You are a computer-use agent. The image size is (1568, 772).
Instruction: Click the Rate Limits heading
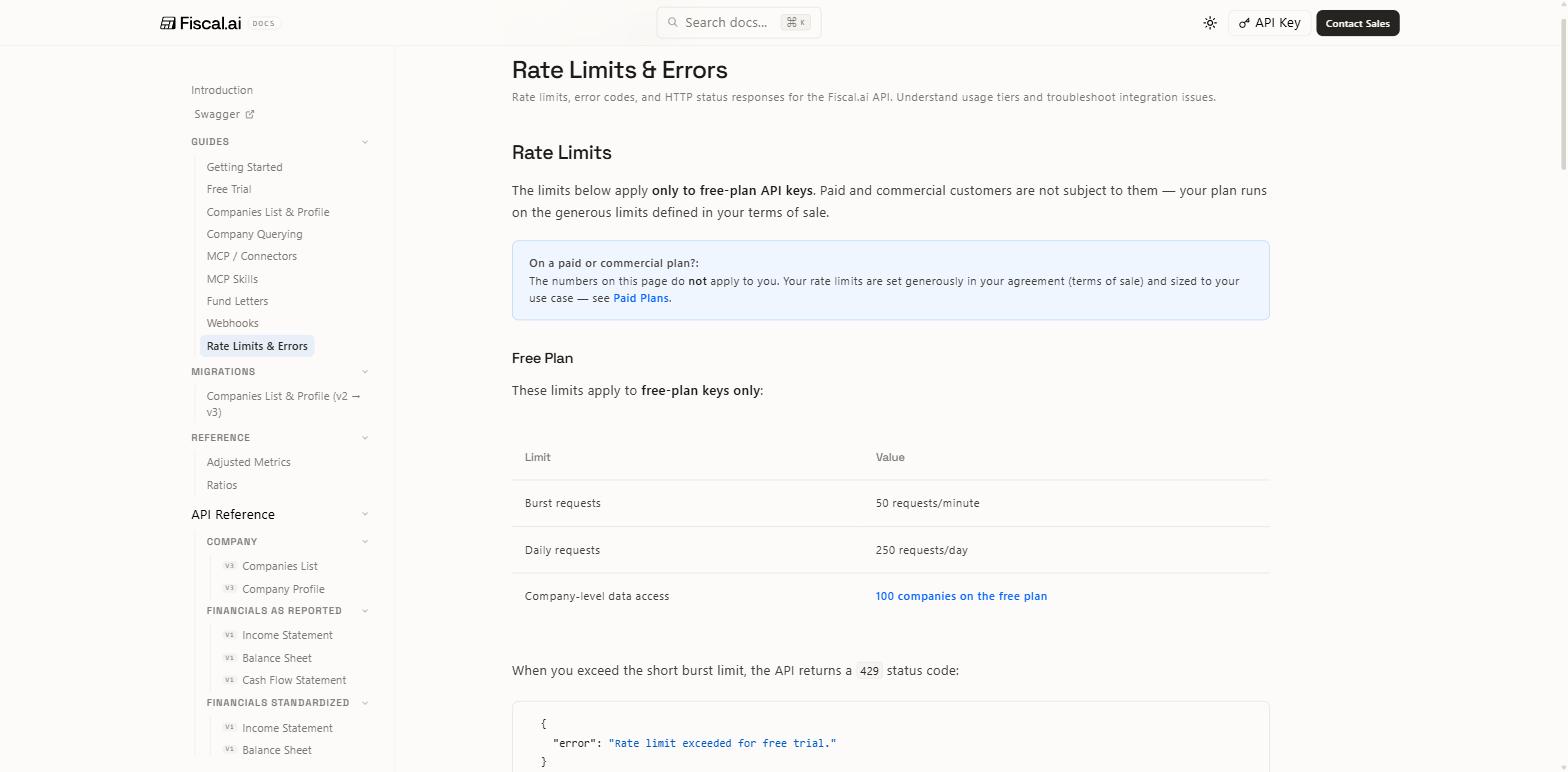(562, 153)
